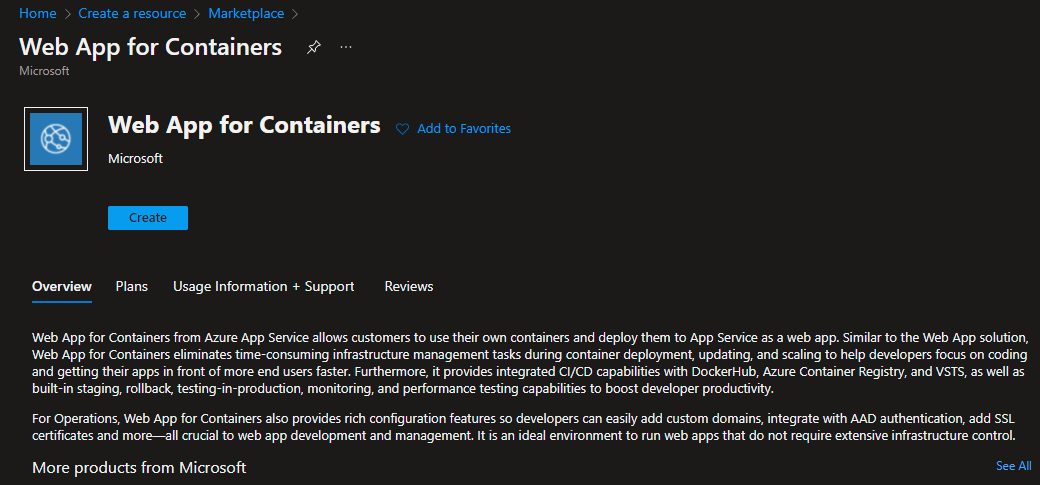The width and height of the screenshot is (1040, 485).
Task: Return to Marketplace breadcrumb
Action: tap(246, 13)
